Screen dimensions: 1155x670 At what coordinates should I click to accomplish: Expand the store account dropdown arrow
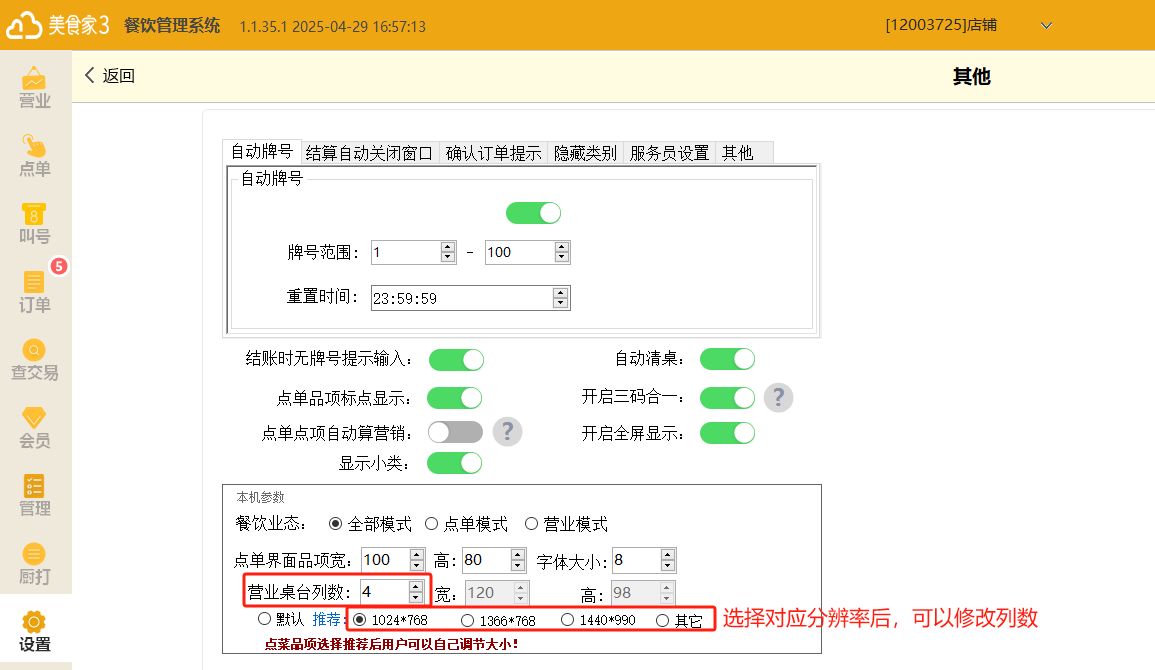pos(1047,25)
